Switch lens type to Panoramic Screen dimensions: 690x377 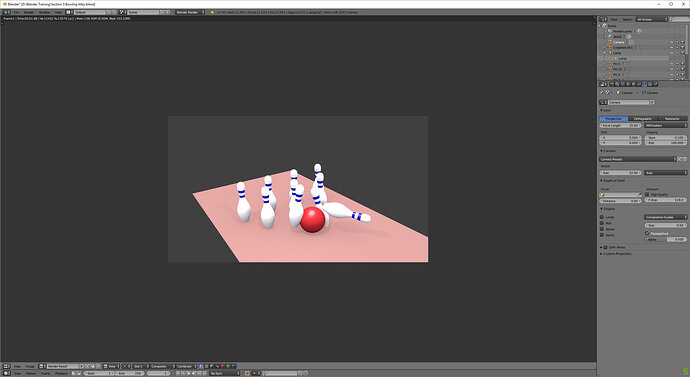pyautogui.click(x=672, y=119)
